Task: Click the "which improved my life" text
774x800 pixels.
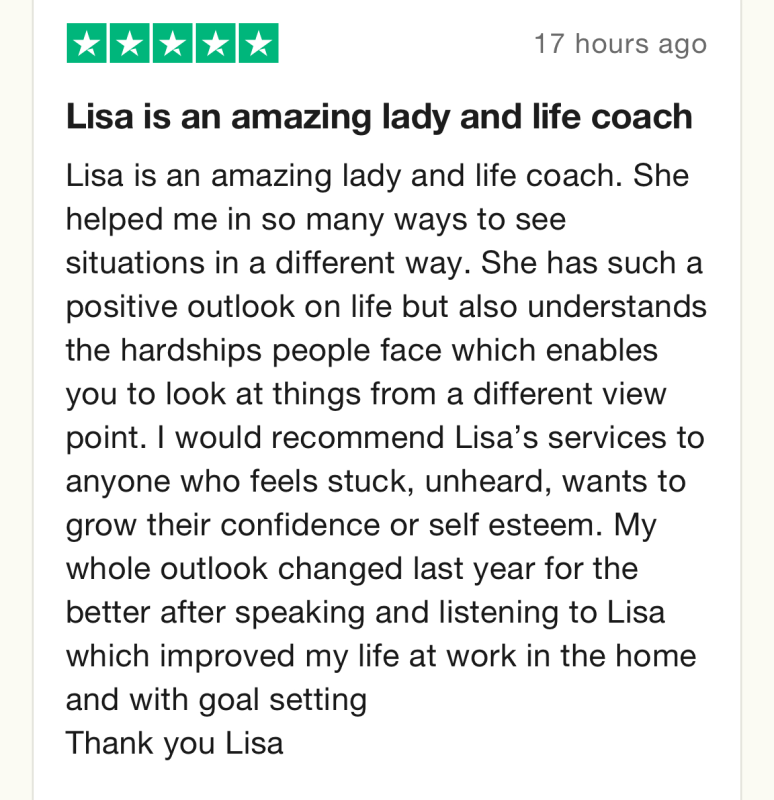Action: (233, 657)
